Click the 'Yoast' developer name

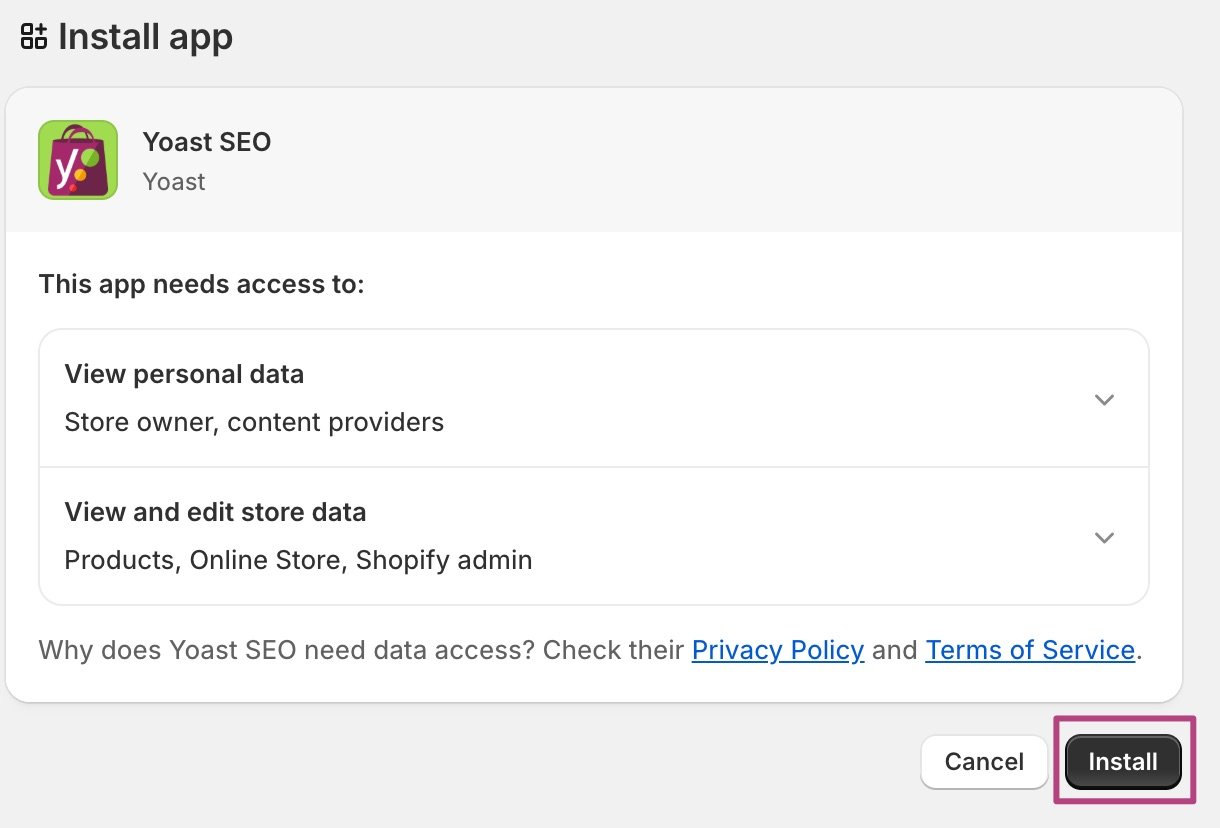[174, 182]
